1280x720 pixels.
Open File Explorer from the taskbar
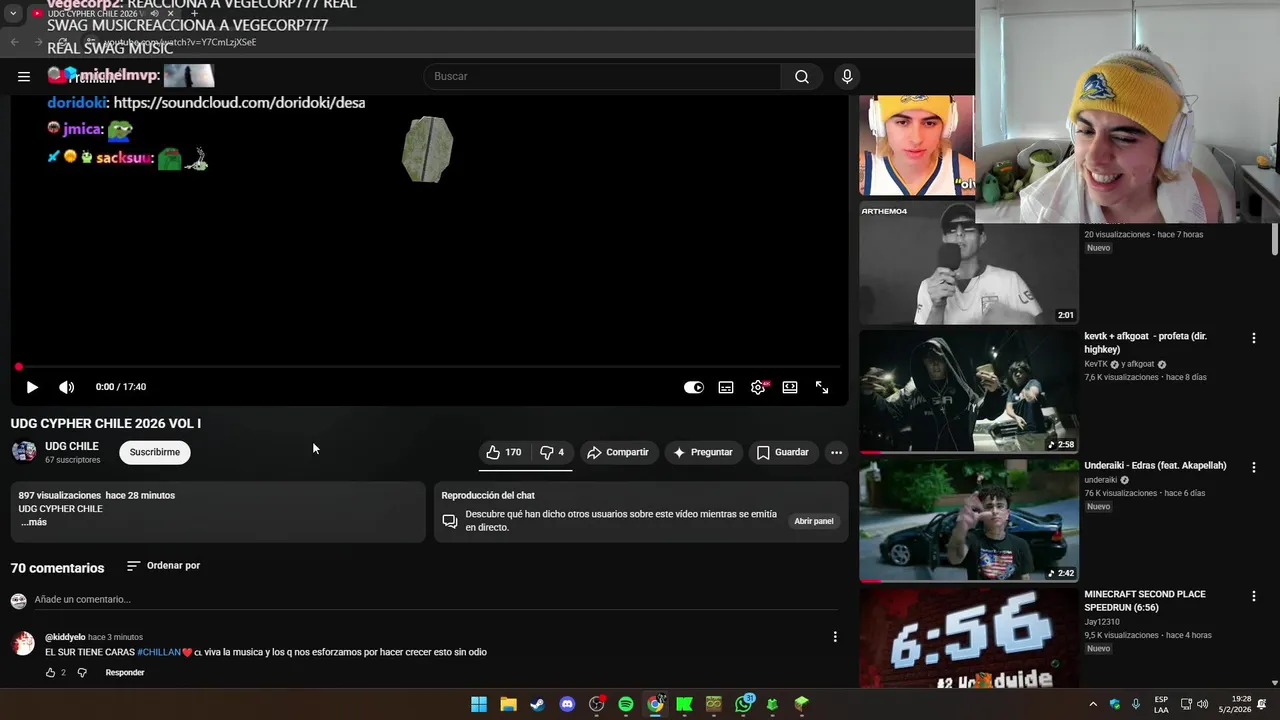[508, 704]
